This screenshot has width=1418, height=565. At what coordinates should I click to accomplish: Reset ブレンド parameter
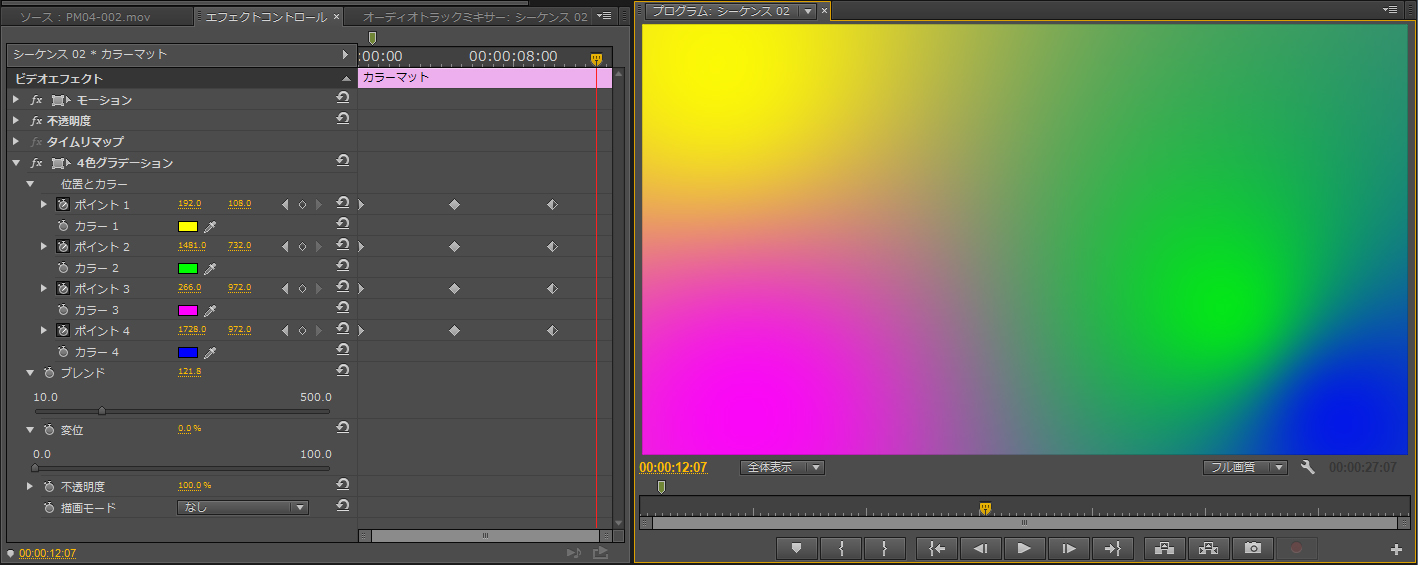[x=343, y=371]
